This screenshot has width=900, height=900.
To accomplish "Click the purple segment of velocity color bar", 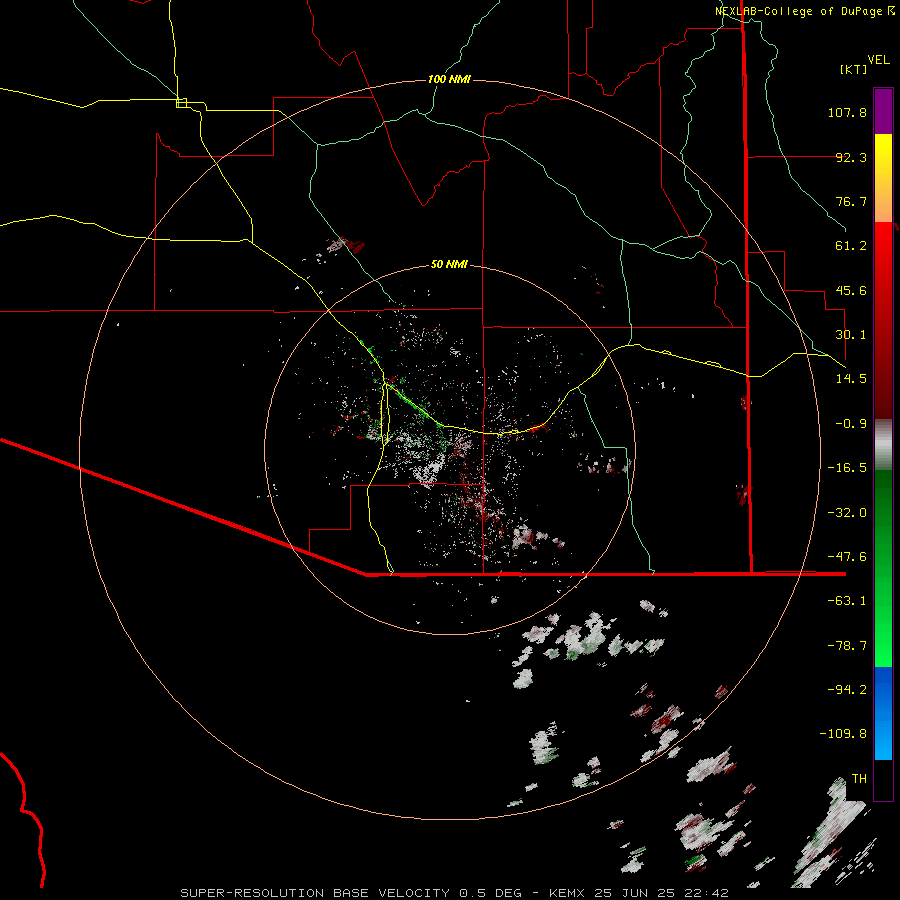I will click(883, 111).
